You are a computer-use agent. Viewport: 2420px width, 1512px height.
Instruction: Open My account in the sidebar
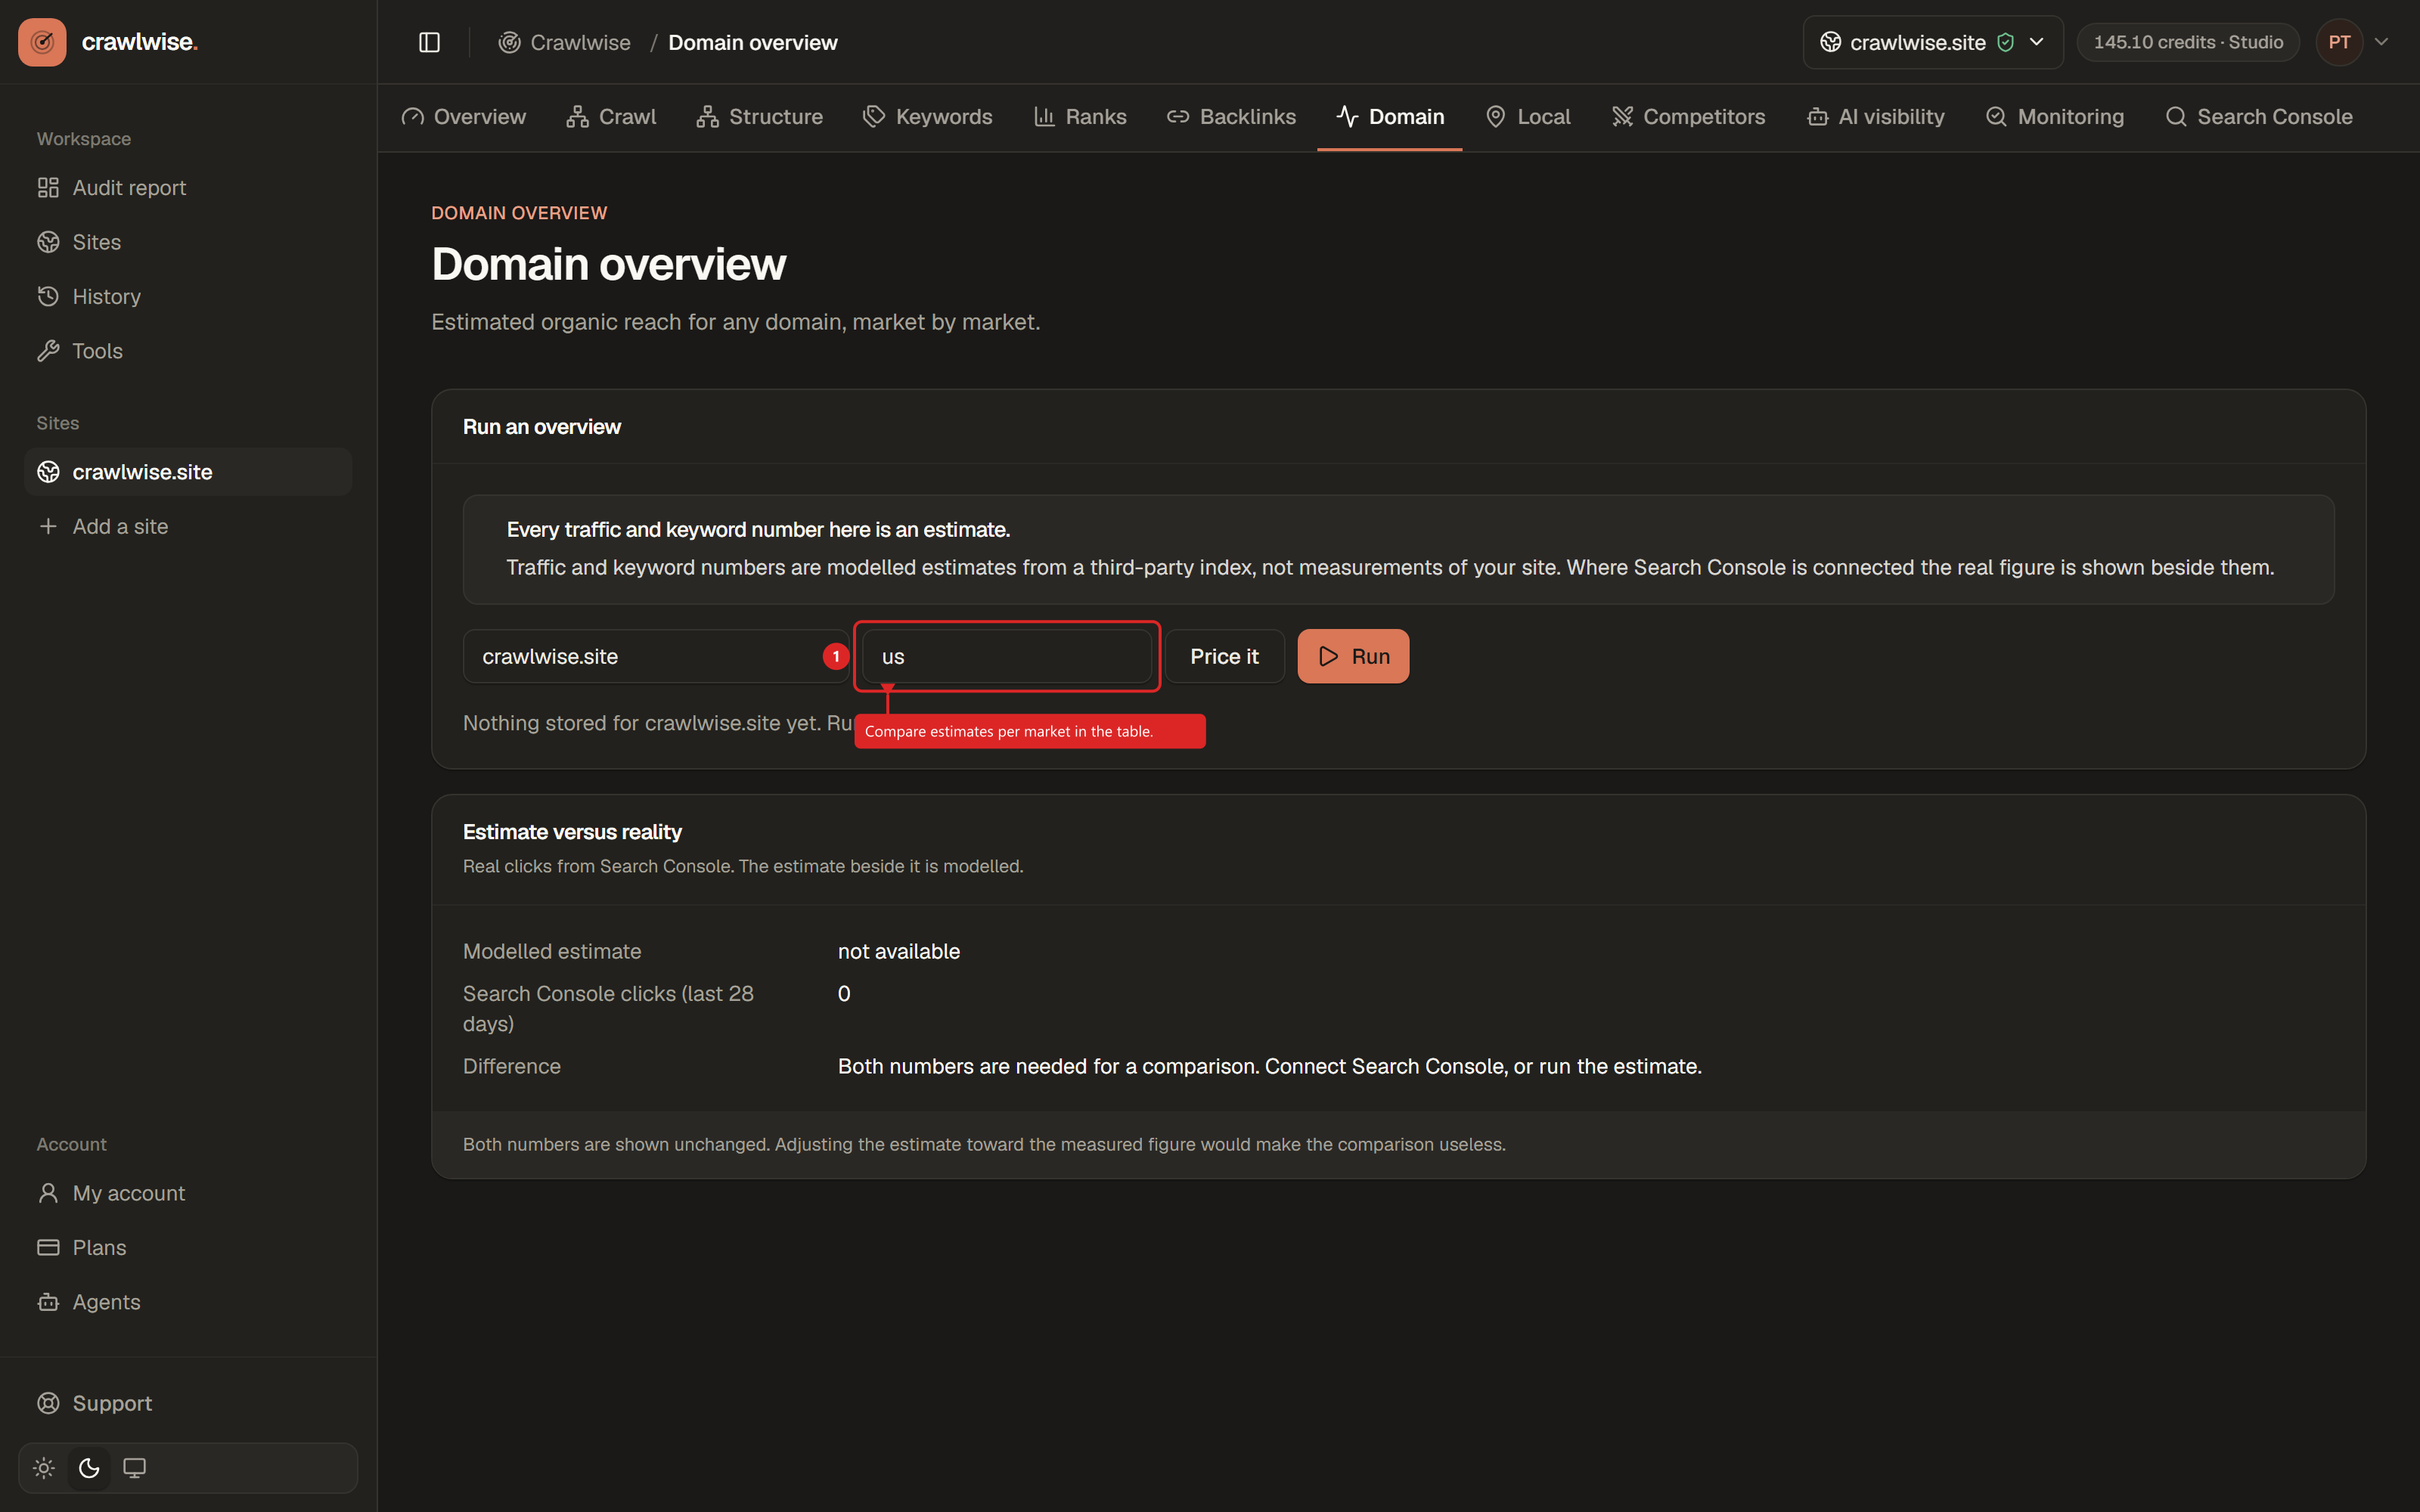pos(188,1193)
